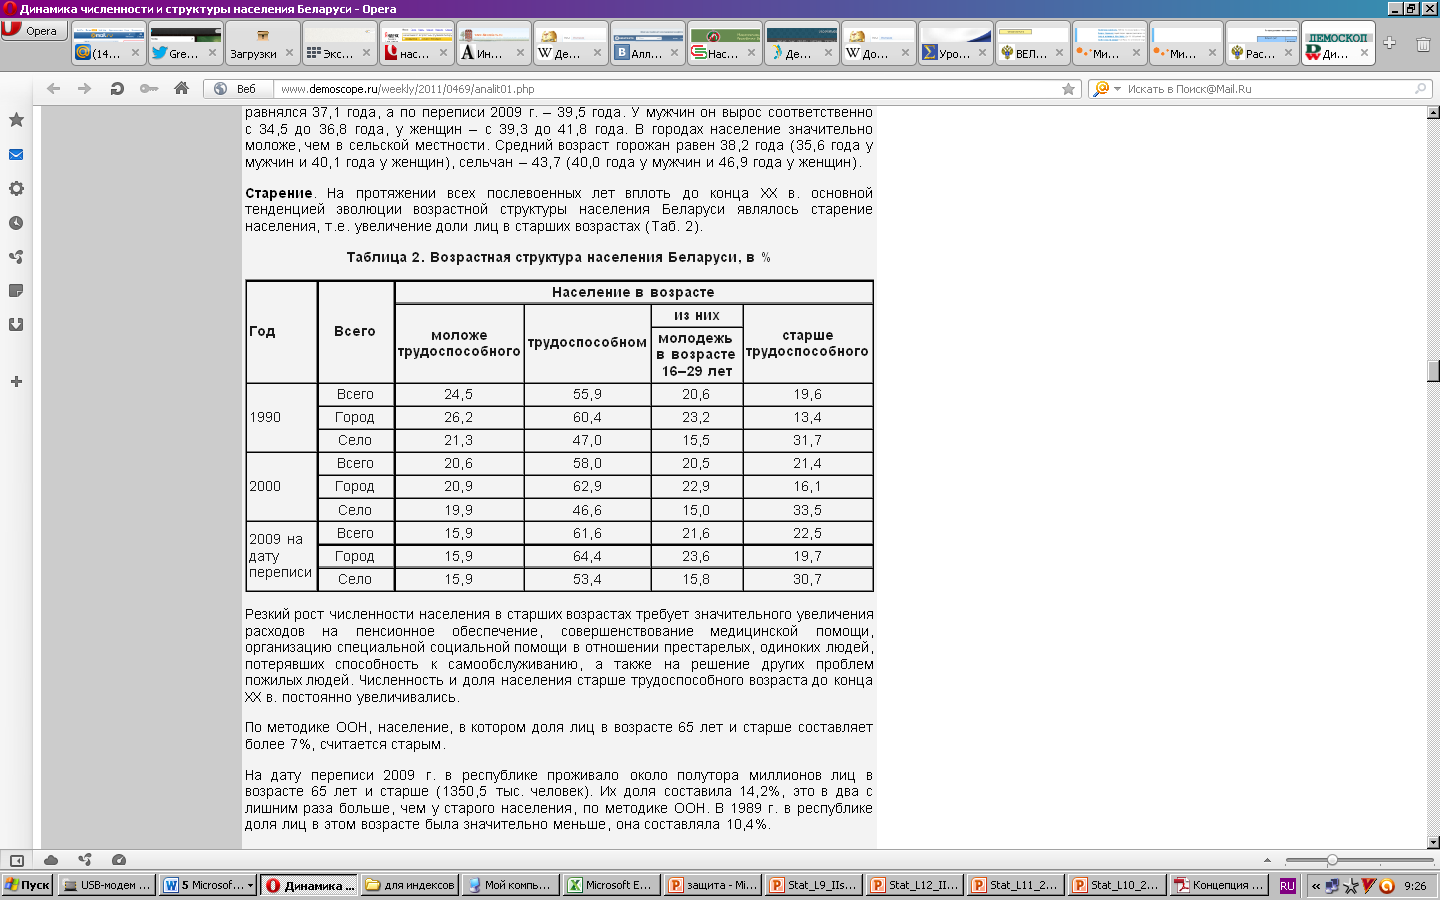Open the small arrow left of zoom slider

click(1267, 860)
